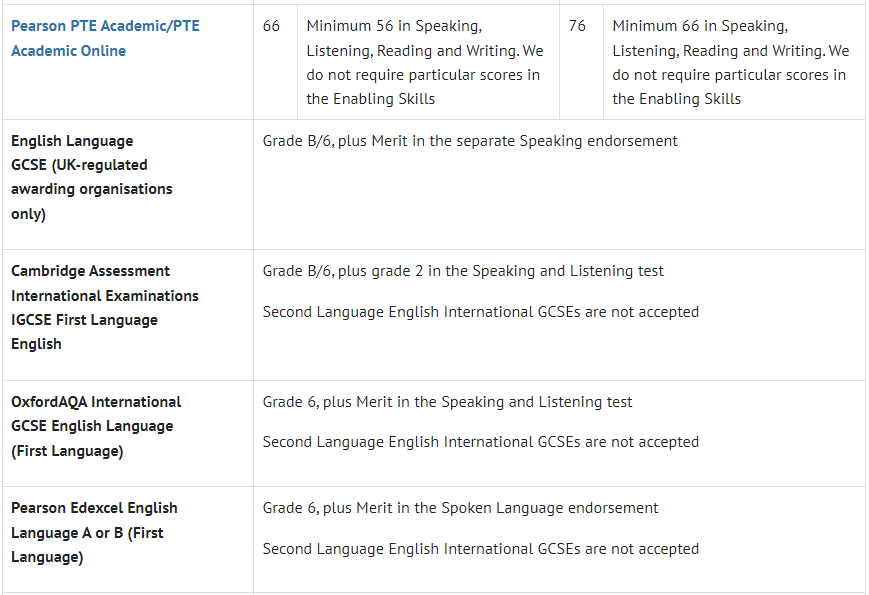This screenshot has width=869, height=595.
Task: Click Grade B/6 plus grade 2 text
Action: pos(463,271)
